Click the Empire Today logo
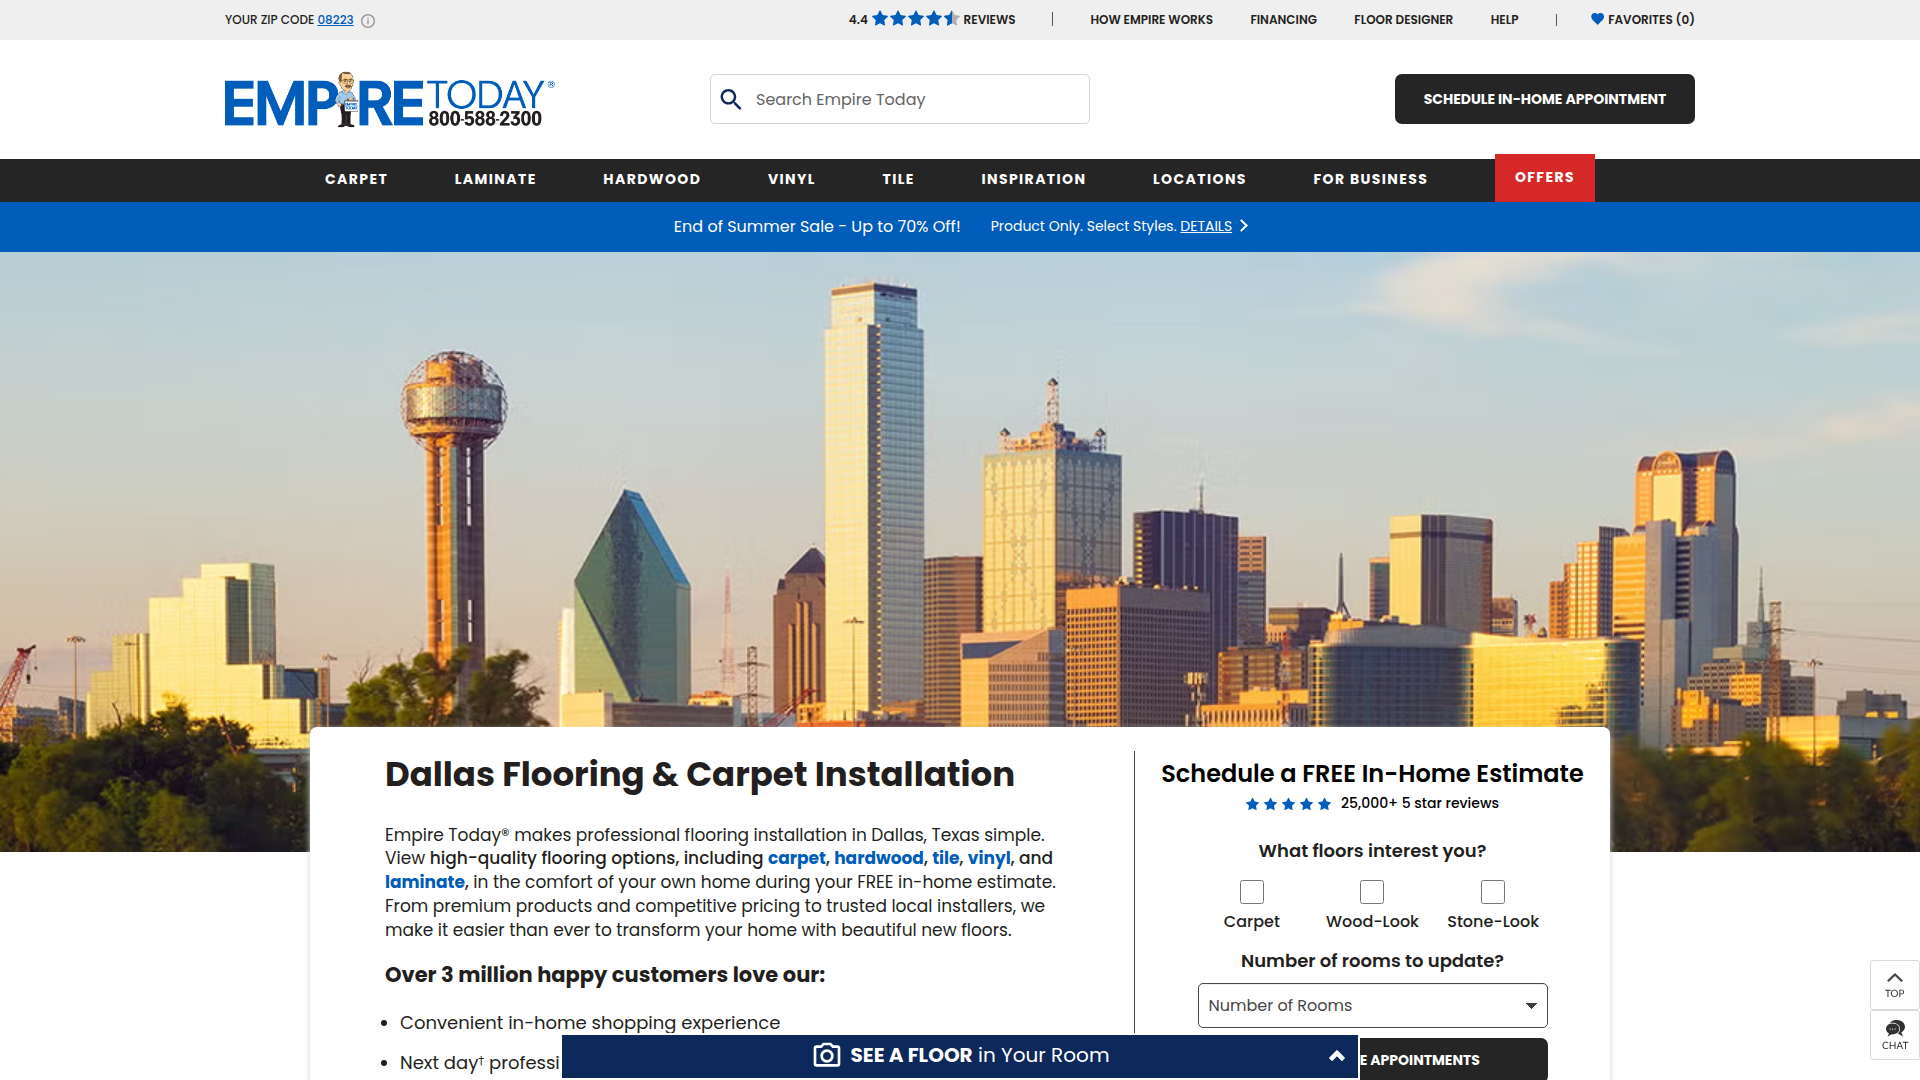The height and width of the screenshot is (1080, 1920). (x=389, y=99)
